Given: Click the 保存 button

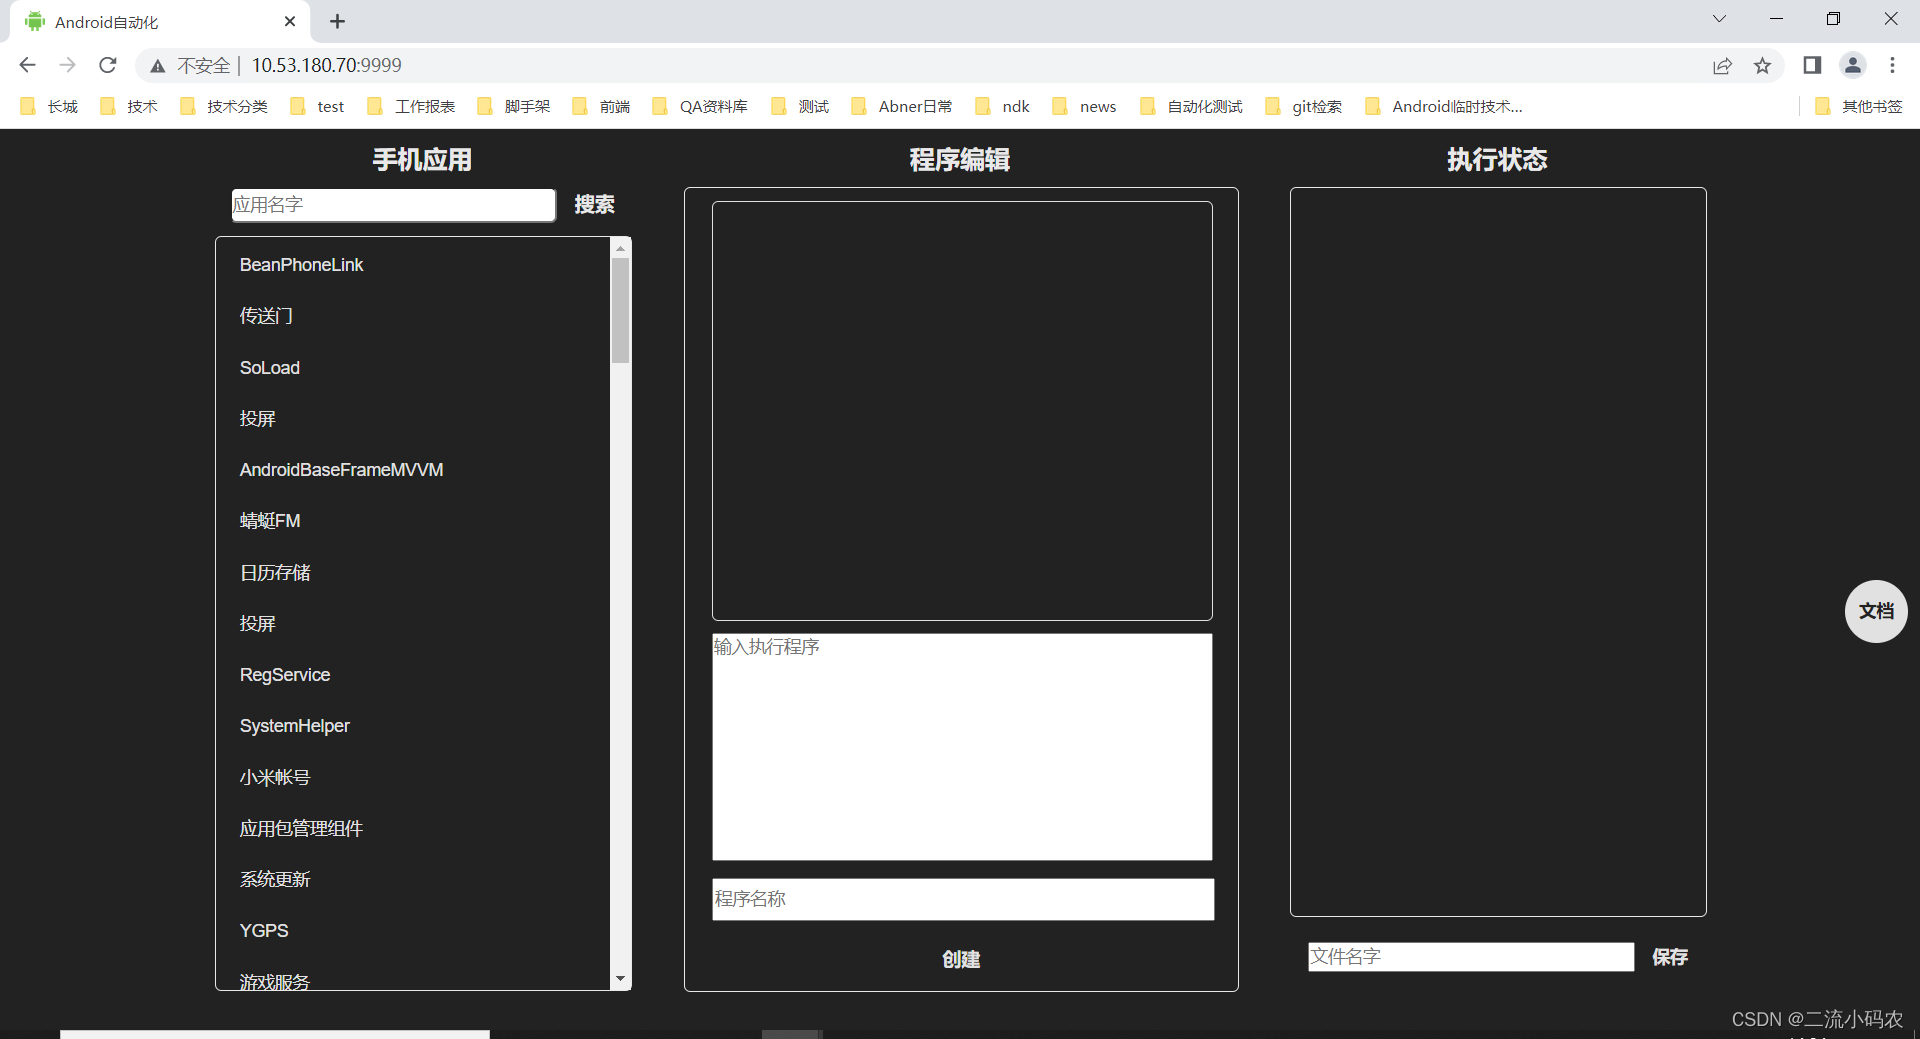Looking at the screenshot, I should [x=1670, y=957].
